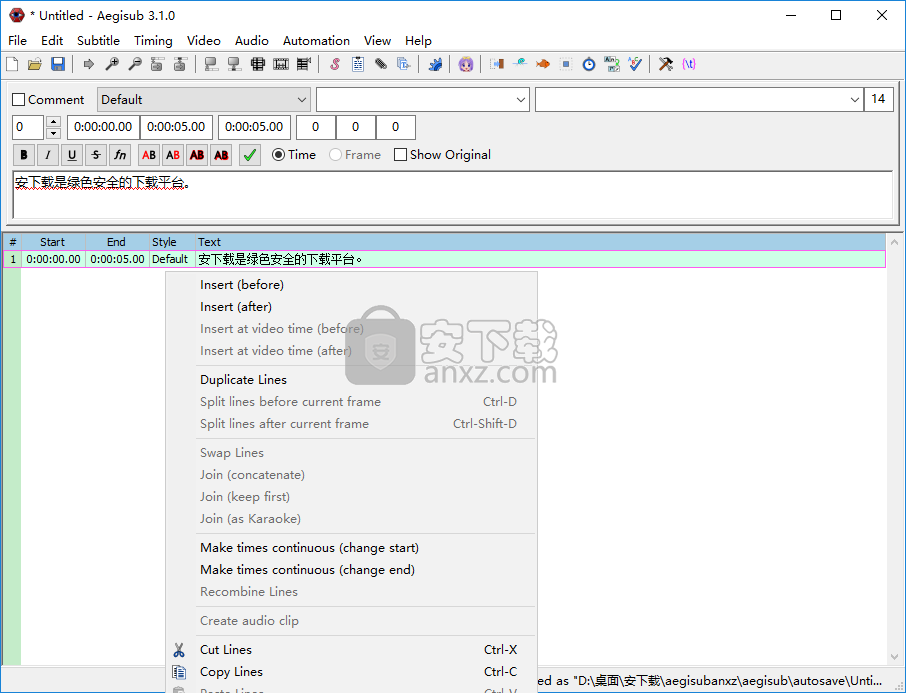This screenshot has height=693, width=906.
Task: Choose Insert (before) from context menu
Action: pos(352,284)
